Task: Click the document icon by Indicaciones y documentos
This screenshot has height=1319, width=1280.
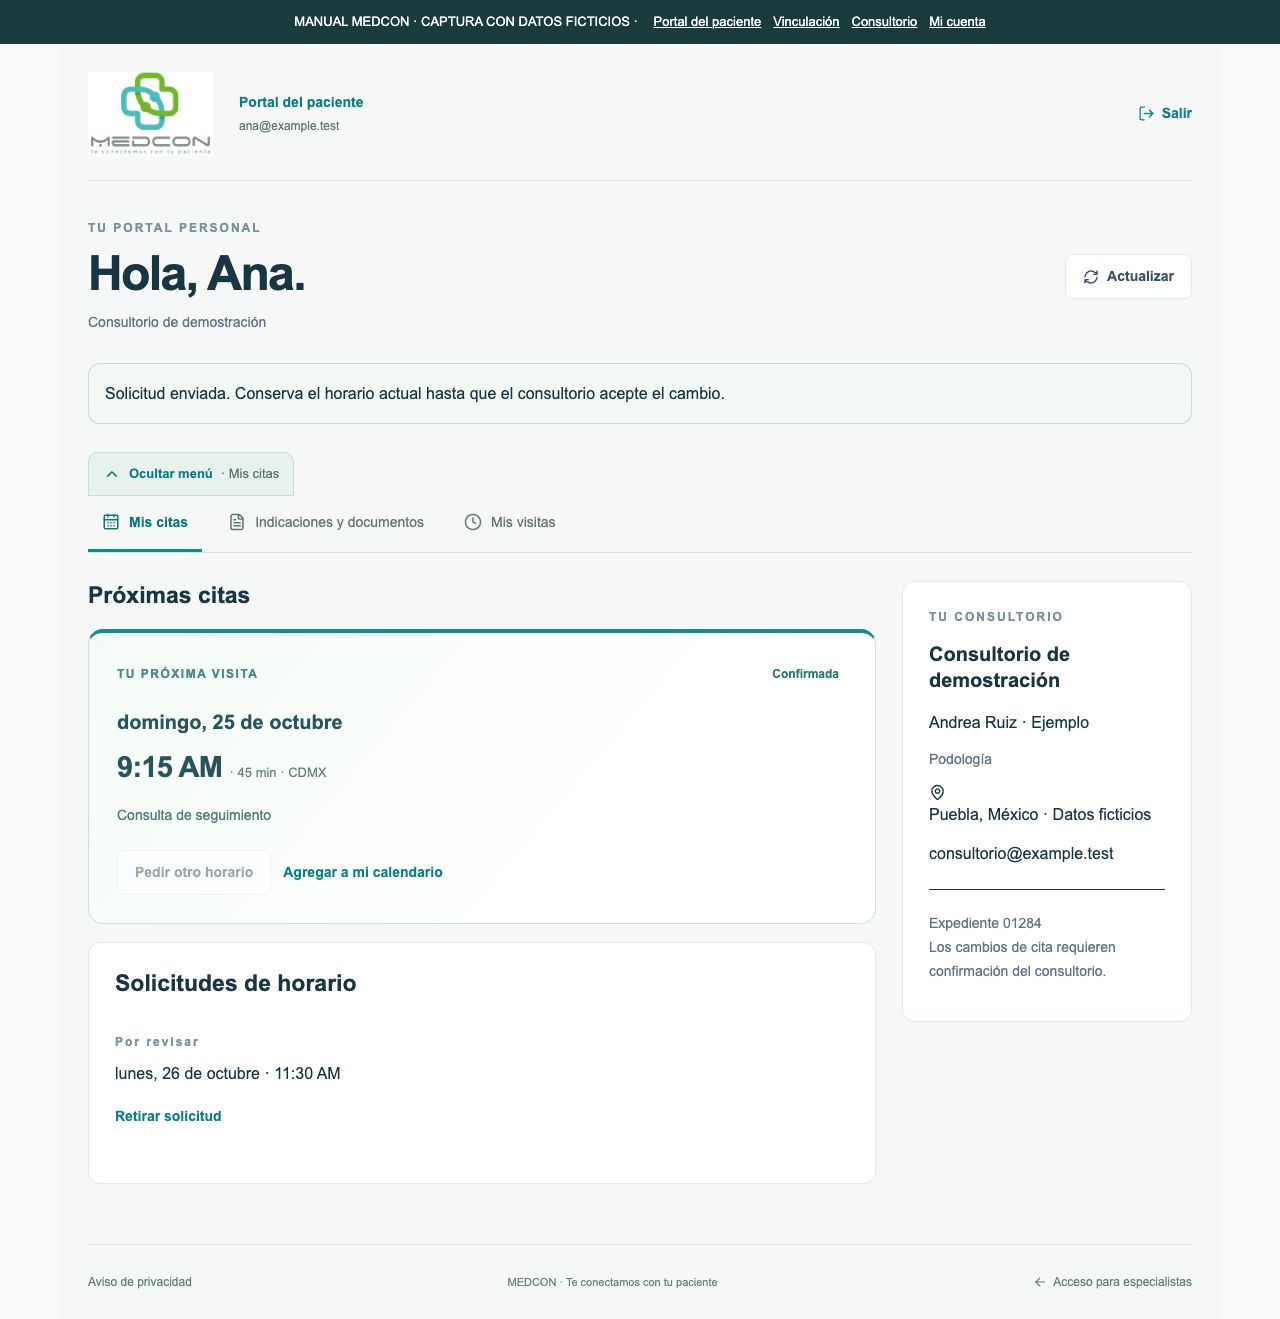Action: click(x=237, y=522)
